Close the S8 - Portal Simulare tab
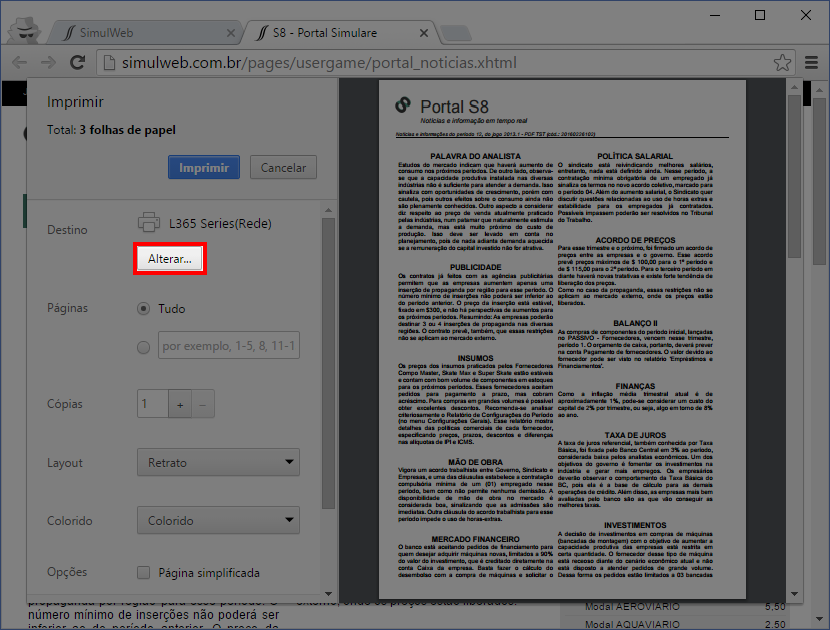Viewport: 830px width, 630px height. 423,33
